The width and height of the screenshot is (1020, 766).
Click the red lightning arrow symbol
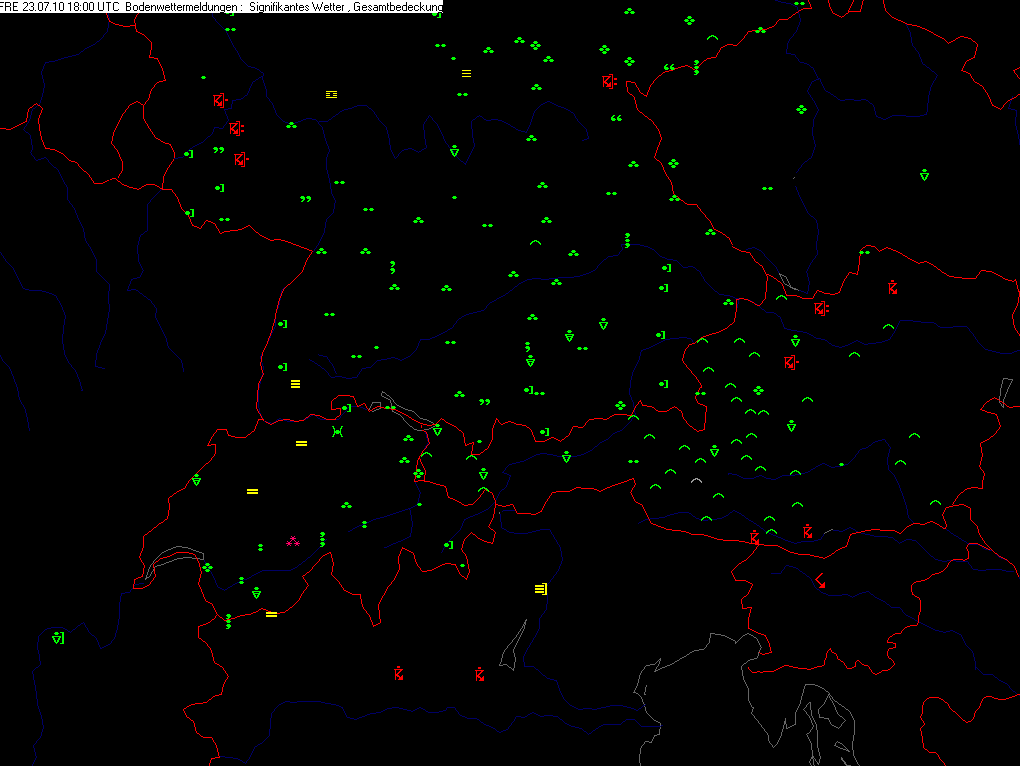820,581
